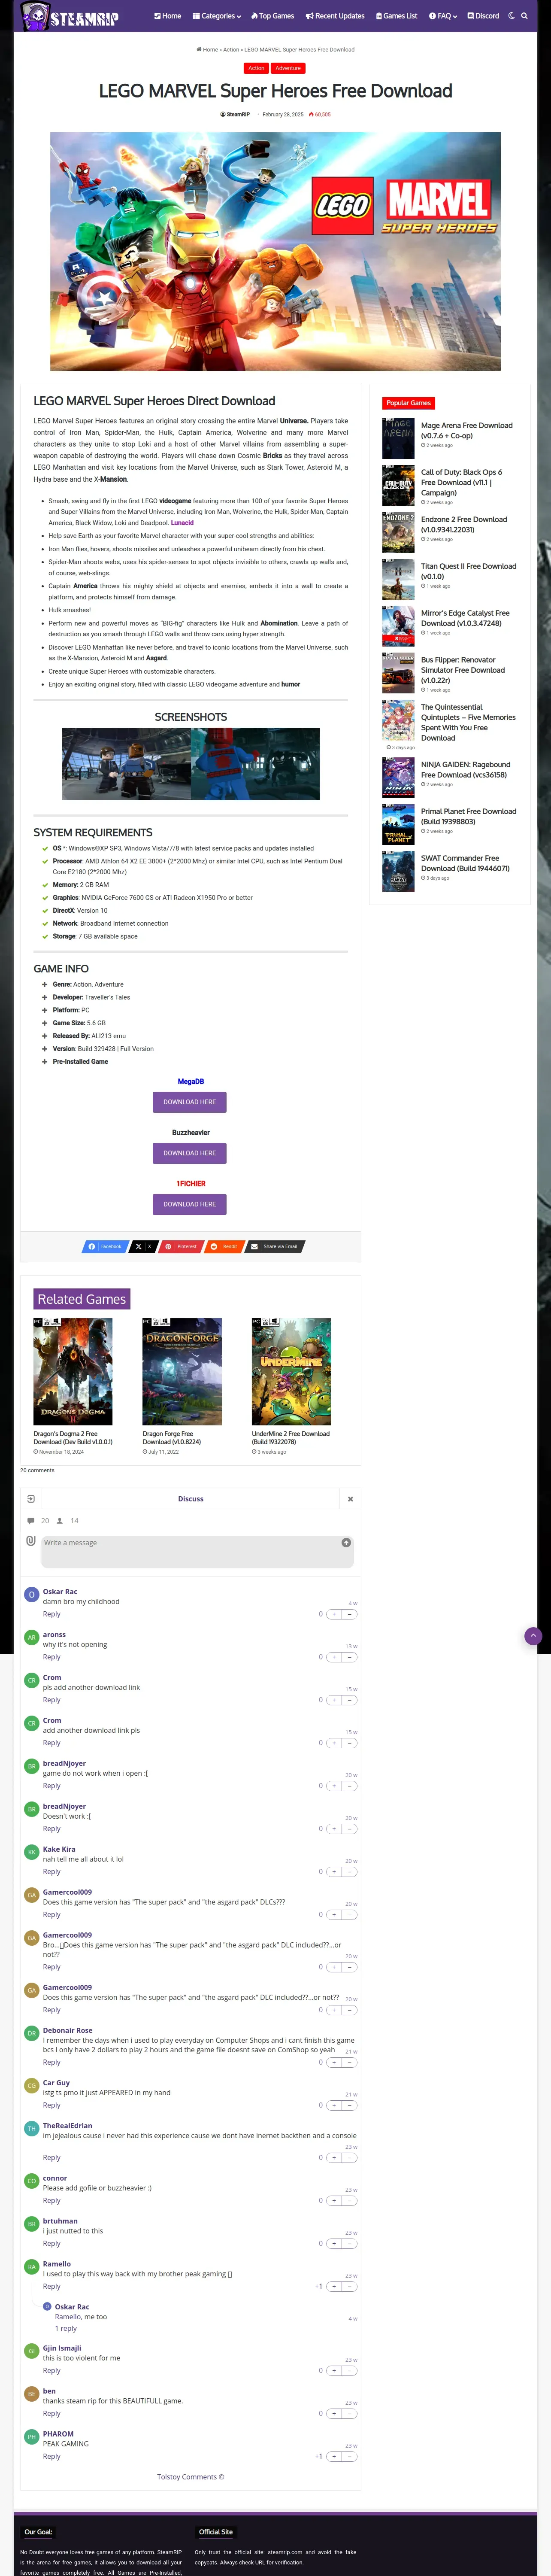Click the Buzzheavier DOWNLOAD HERE button
This screenshot has height=2576, width=551.
(x=189, y=1153)
